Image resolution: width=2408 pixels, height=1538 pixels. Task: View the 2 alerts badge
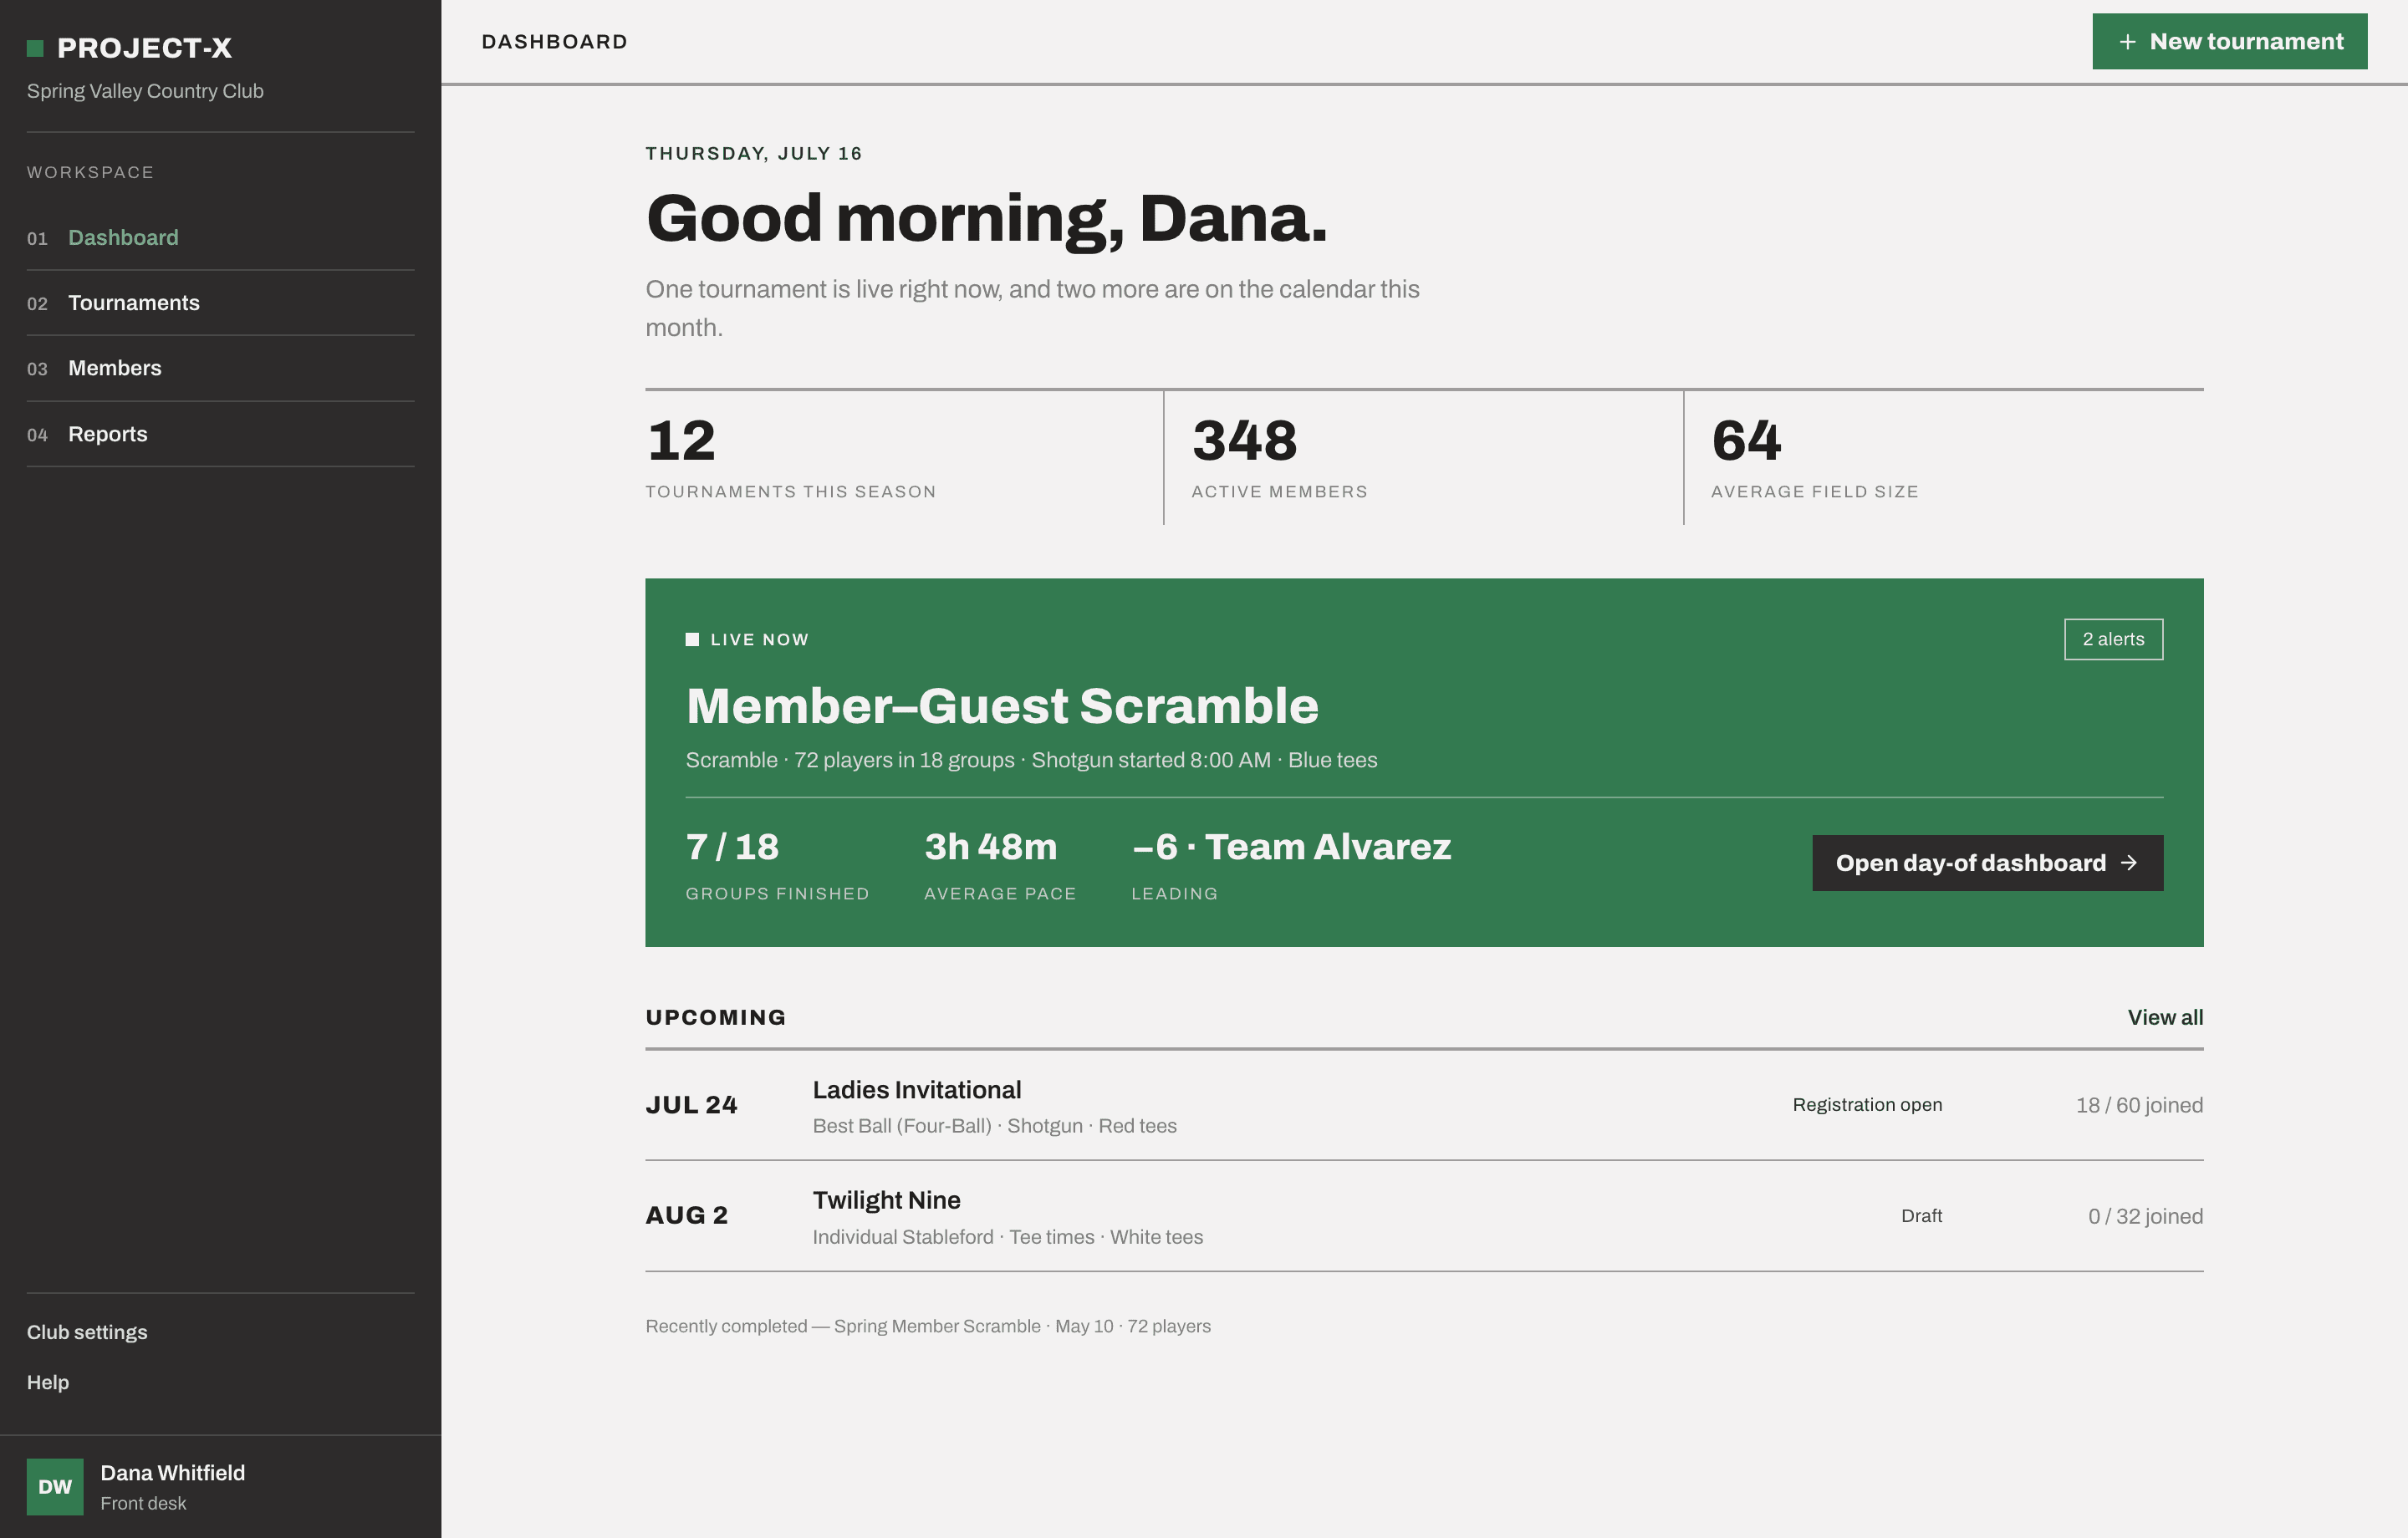click(2113, 639)
